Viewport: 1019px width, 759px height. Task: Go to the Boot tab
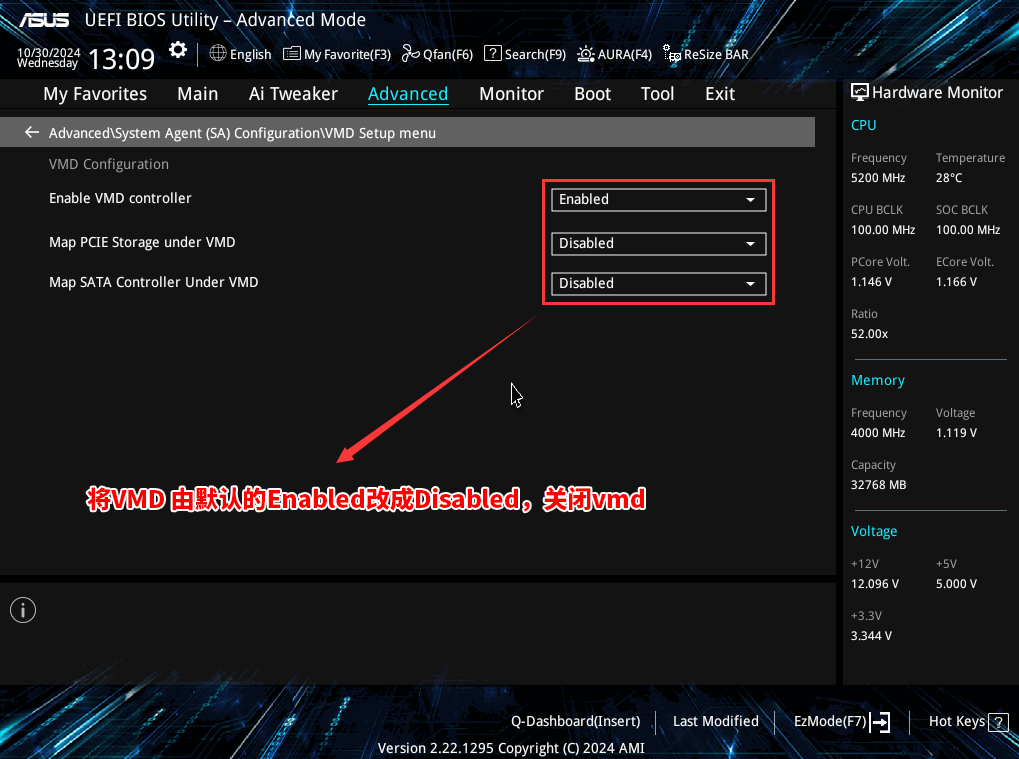tap(593, 94)
